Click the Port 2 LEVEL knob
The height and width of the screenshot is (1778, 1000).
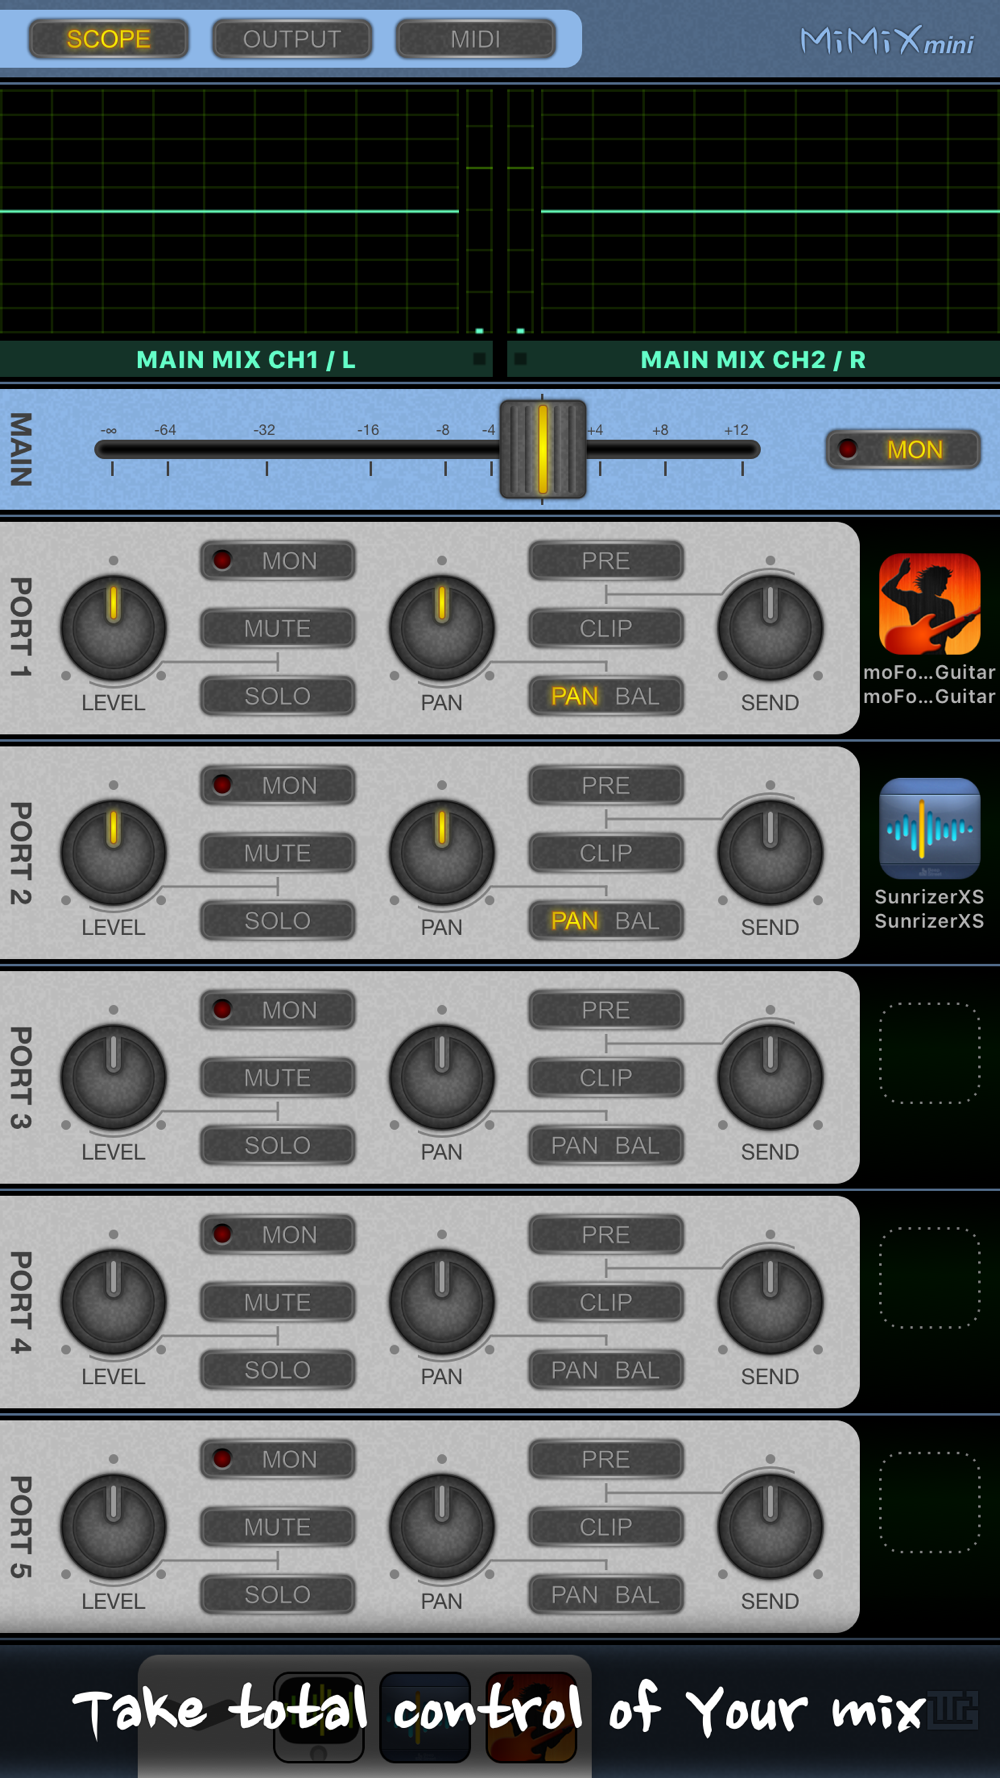tap(113, 854)
